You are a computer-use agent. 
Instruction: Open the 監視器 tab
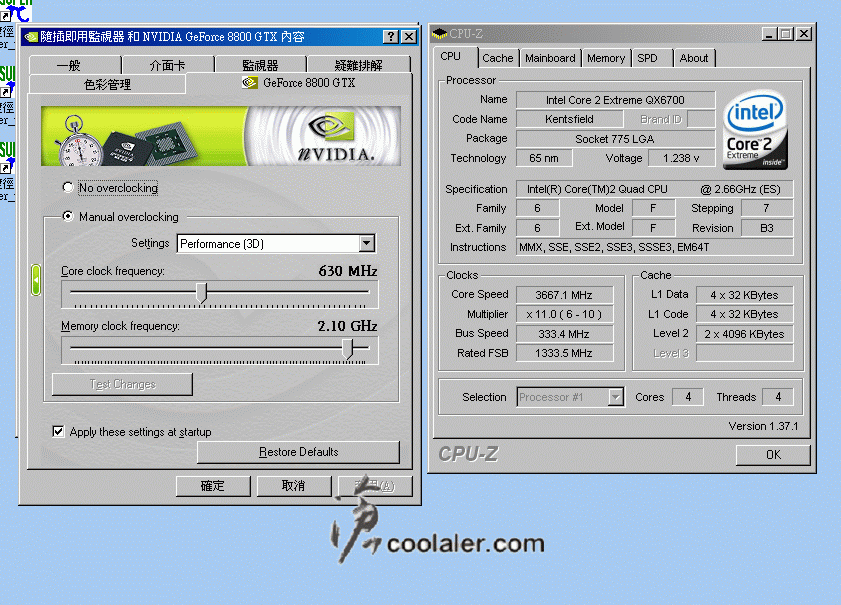(261, 65)
